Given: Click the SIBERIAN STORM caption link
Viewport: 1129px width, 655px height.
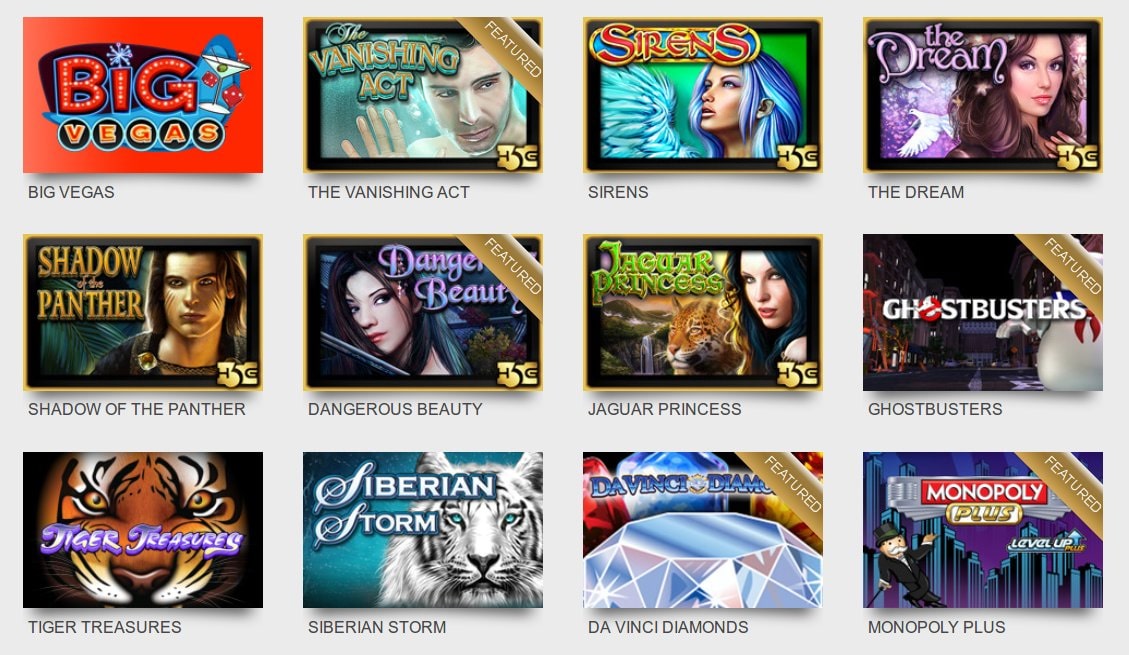Looking at the screenshot, I should coord(377,627).
